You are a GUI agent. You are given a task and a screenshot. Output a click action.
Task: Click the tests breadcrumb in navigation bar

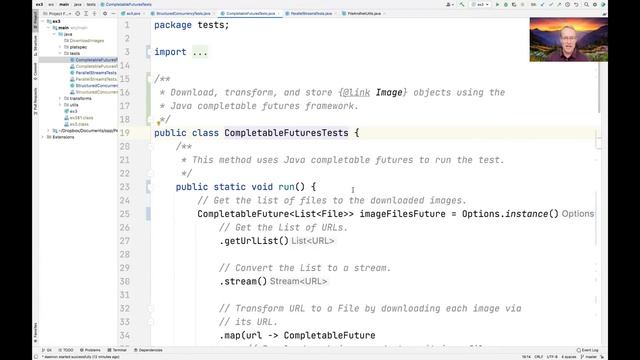[91, 4]
